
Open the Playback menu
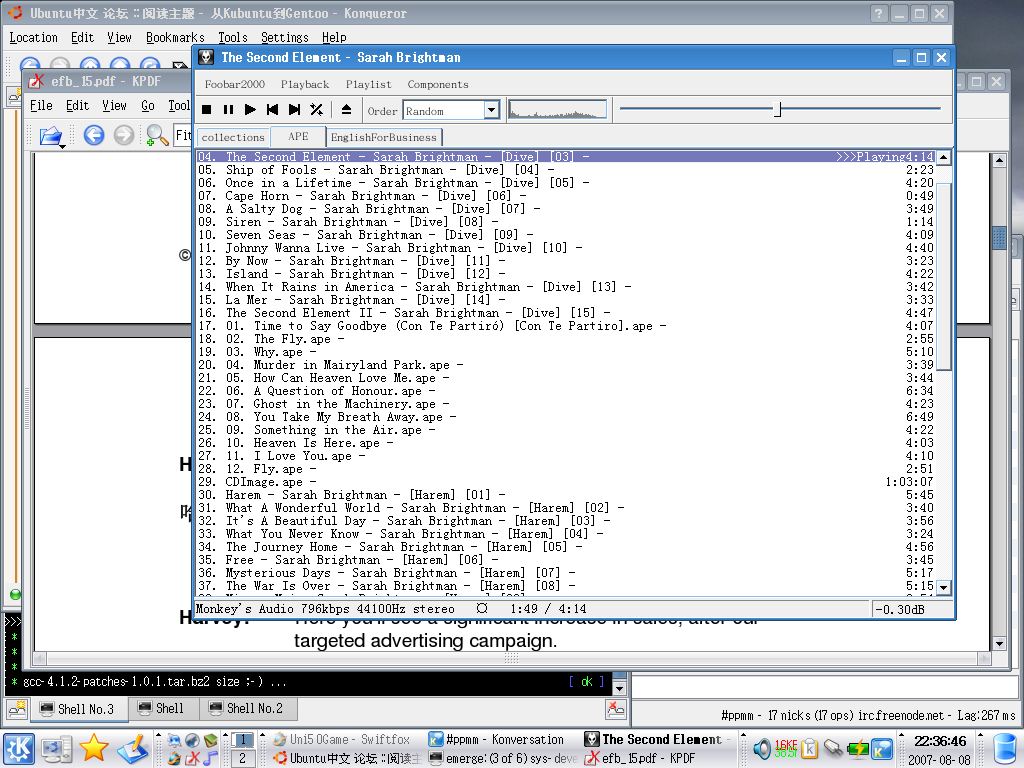(x=305, y=84)
